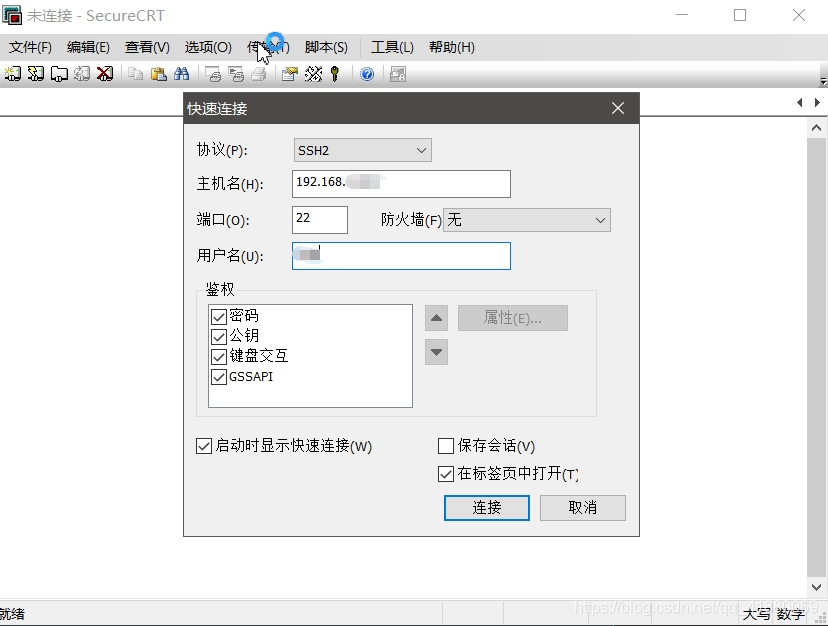This screenshot has height=626, width=828.
Task: Click the 数字 status bar indicator
Action: [790, 614]
